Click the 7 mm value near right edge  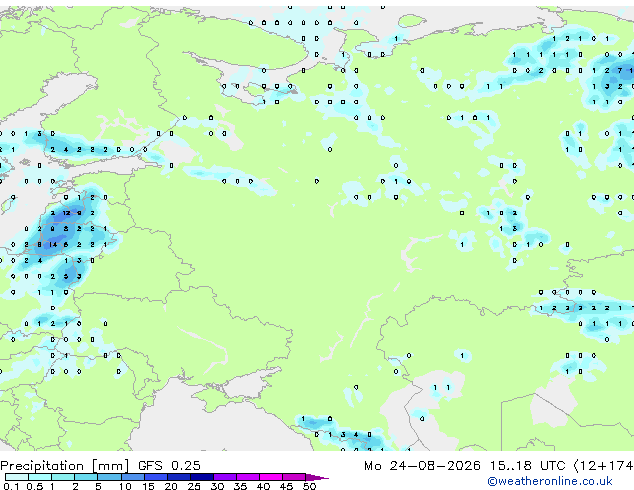pos(620,70)
